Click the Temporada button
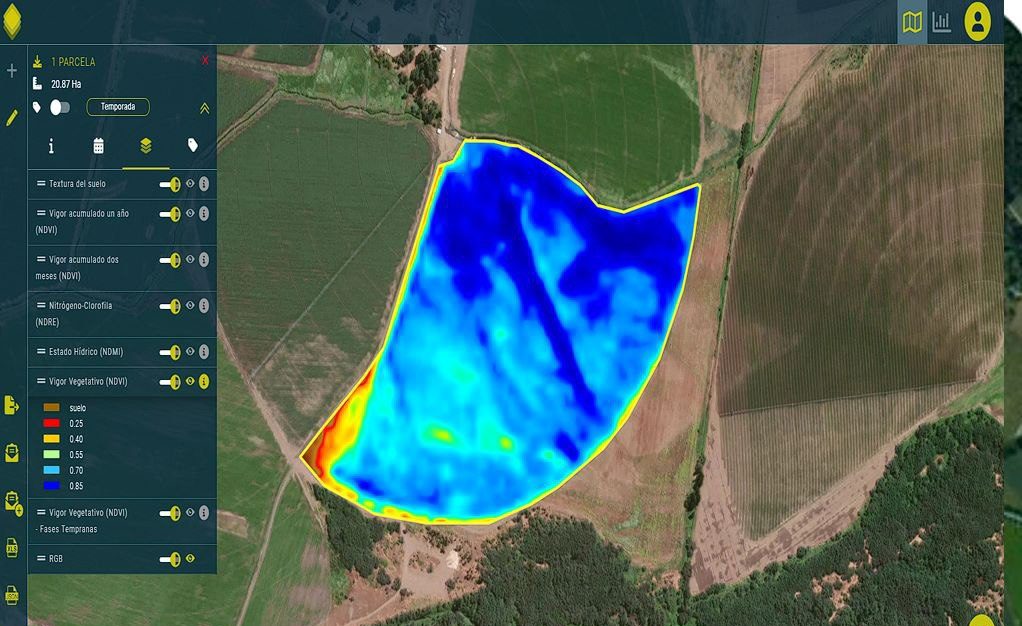The height and width of the screenshot is (626, 1022). tap(118, 107)
